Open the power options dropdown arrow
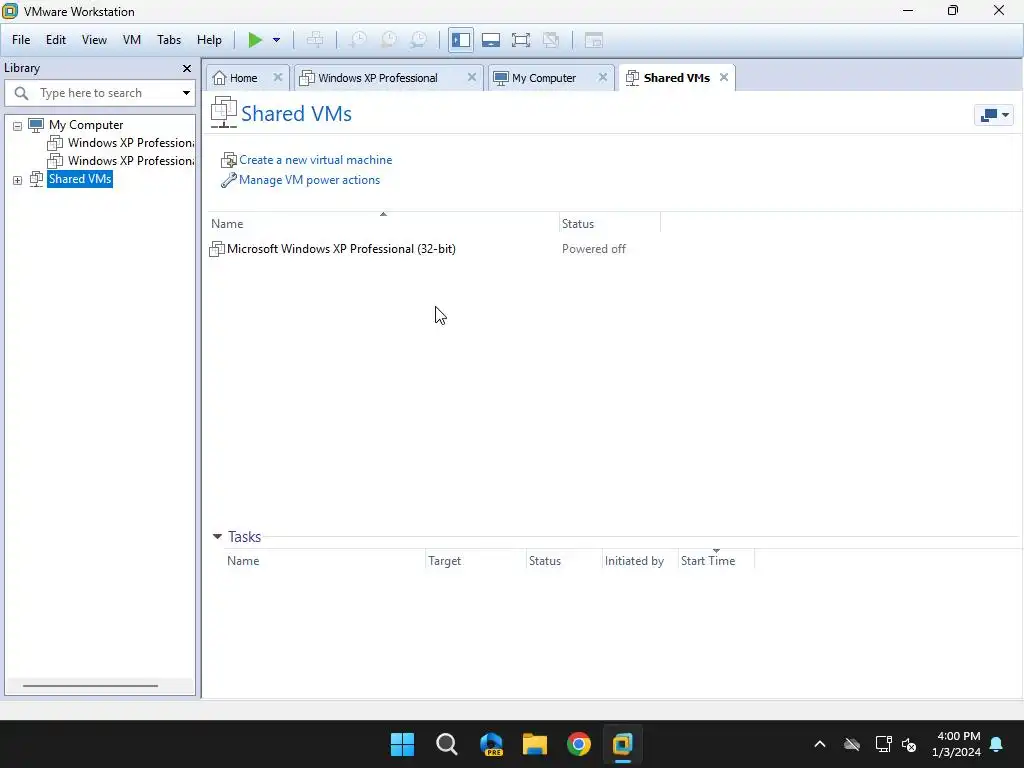The image size is (1024, 768). pyautogui.click(x=276, y=40)
